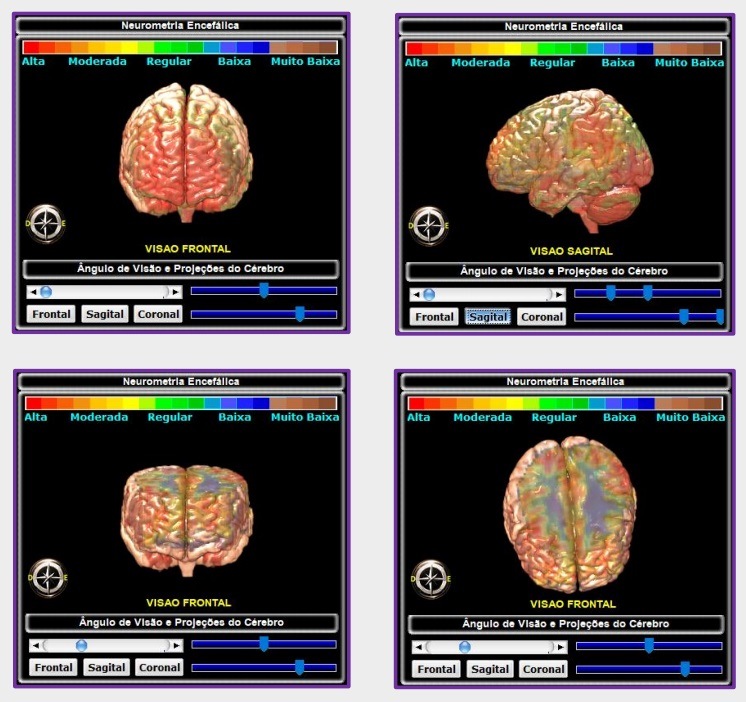Click upper blue slider handle in bottom-right panel

[648, 645]
